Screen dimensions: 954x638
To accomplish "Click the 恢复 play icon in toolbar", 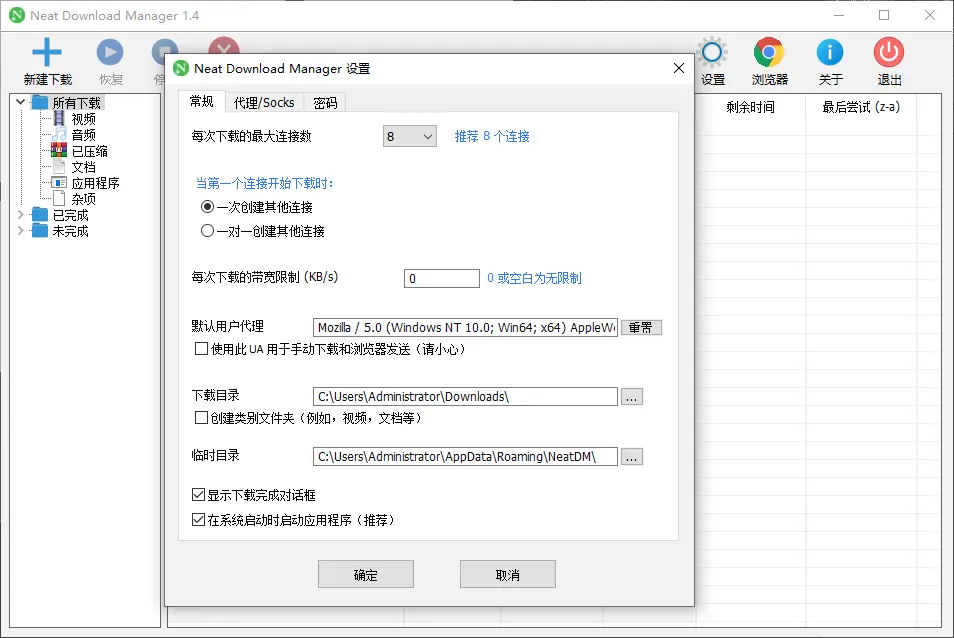I will tap(110, 52).
